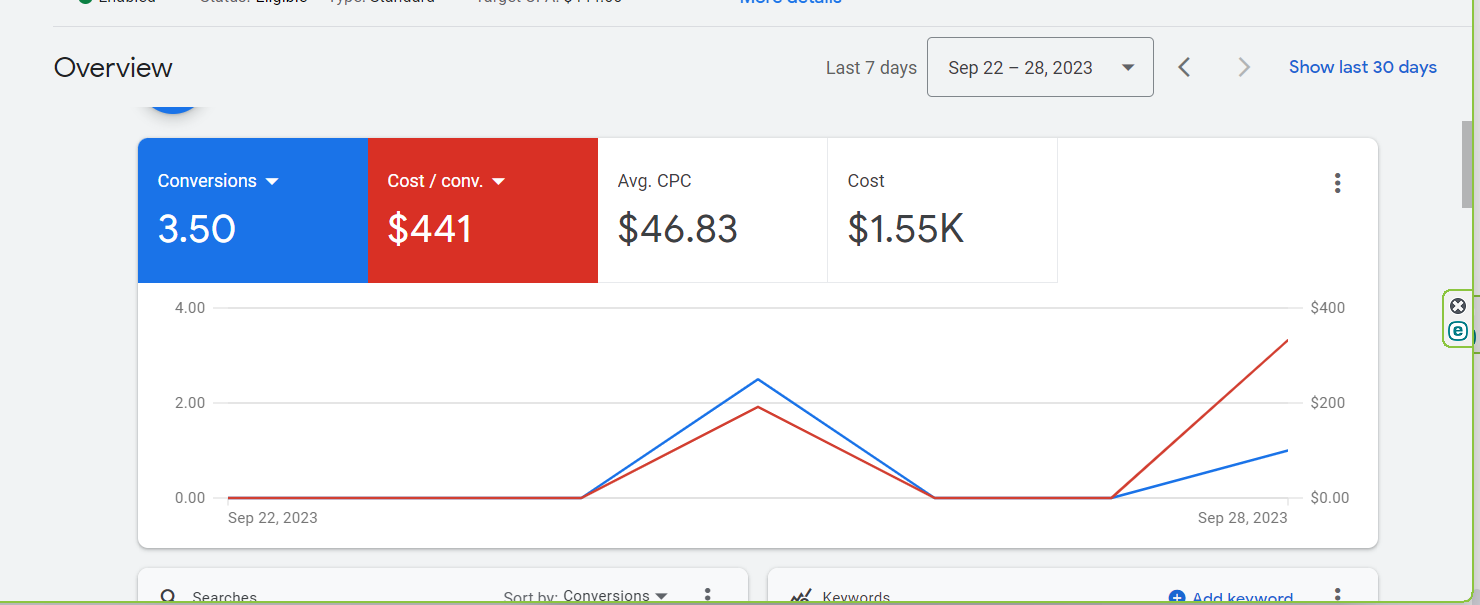Open the Keywords card three-dot menu
The height and width of the screenshot is (605, 1480).
point(1337,596)
